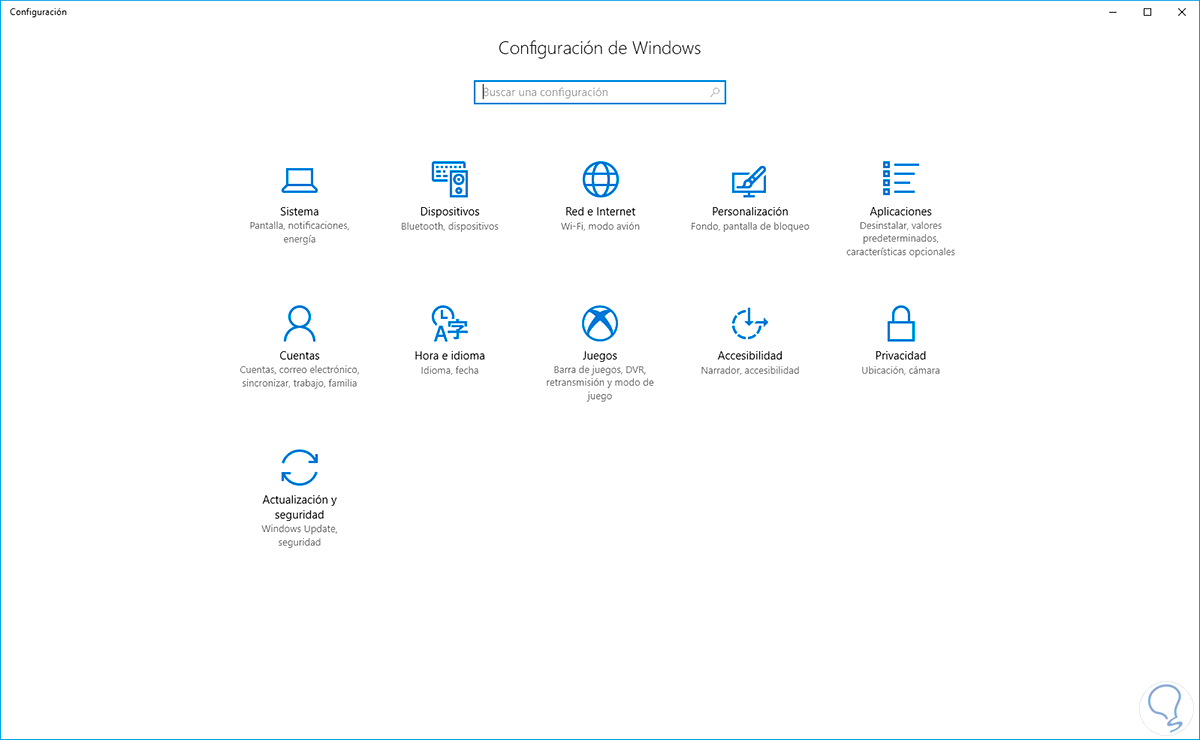
Task: Open the Personalización paintbrush icon
Action: tap(750, 180)
